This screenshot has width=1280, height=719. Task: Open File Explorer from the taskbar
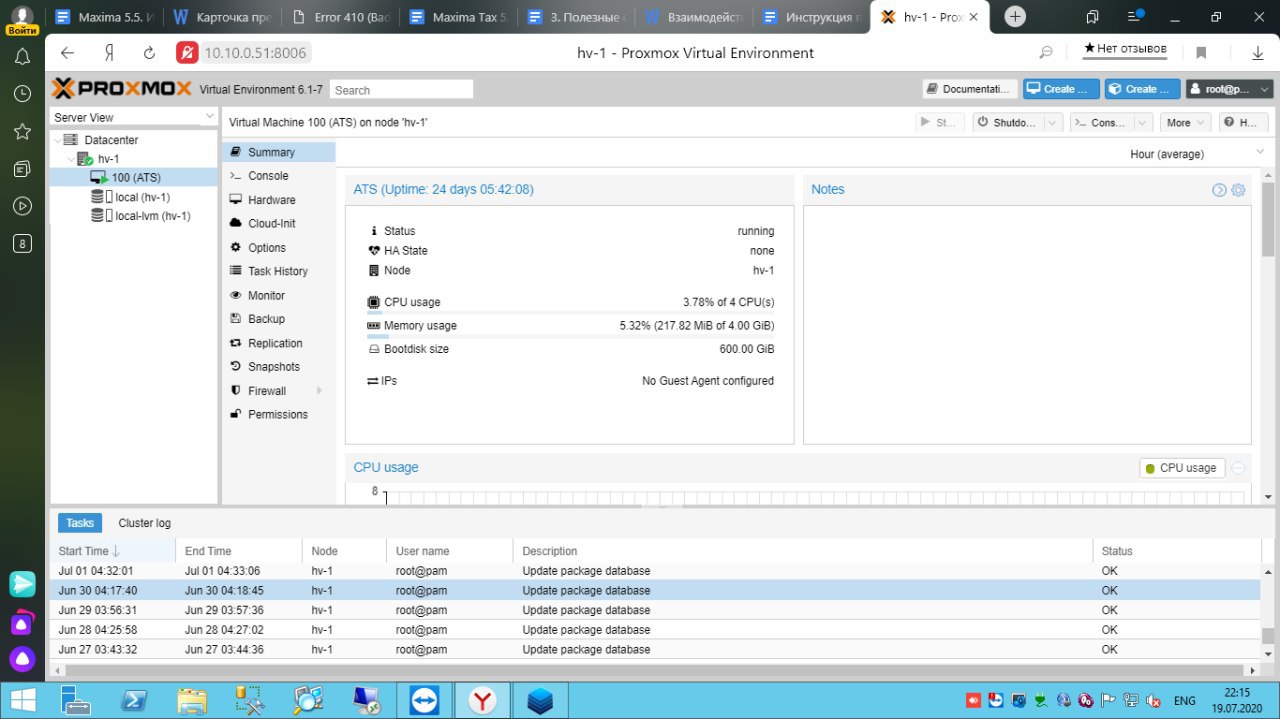(192, 700)
